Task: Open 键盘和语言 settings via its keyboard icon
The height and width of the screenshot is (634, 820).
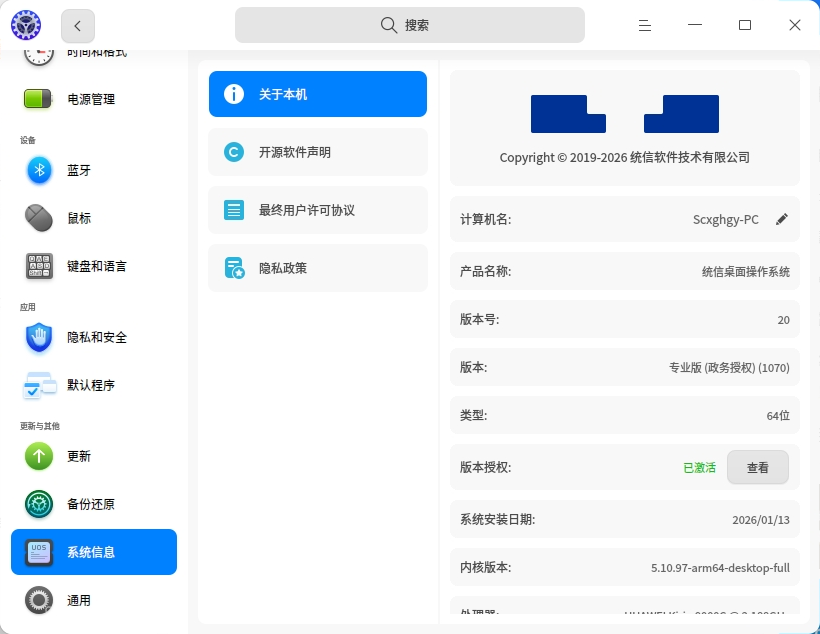Action: point(38,266)
